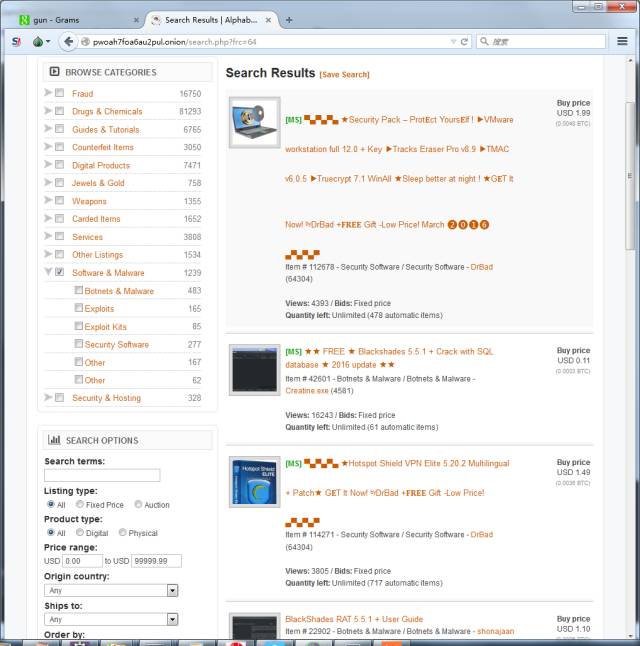640x646 pixels.
Task: Check the Drugs & Chemicals checkbox
Action: [60, 111]
